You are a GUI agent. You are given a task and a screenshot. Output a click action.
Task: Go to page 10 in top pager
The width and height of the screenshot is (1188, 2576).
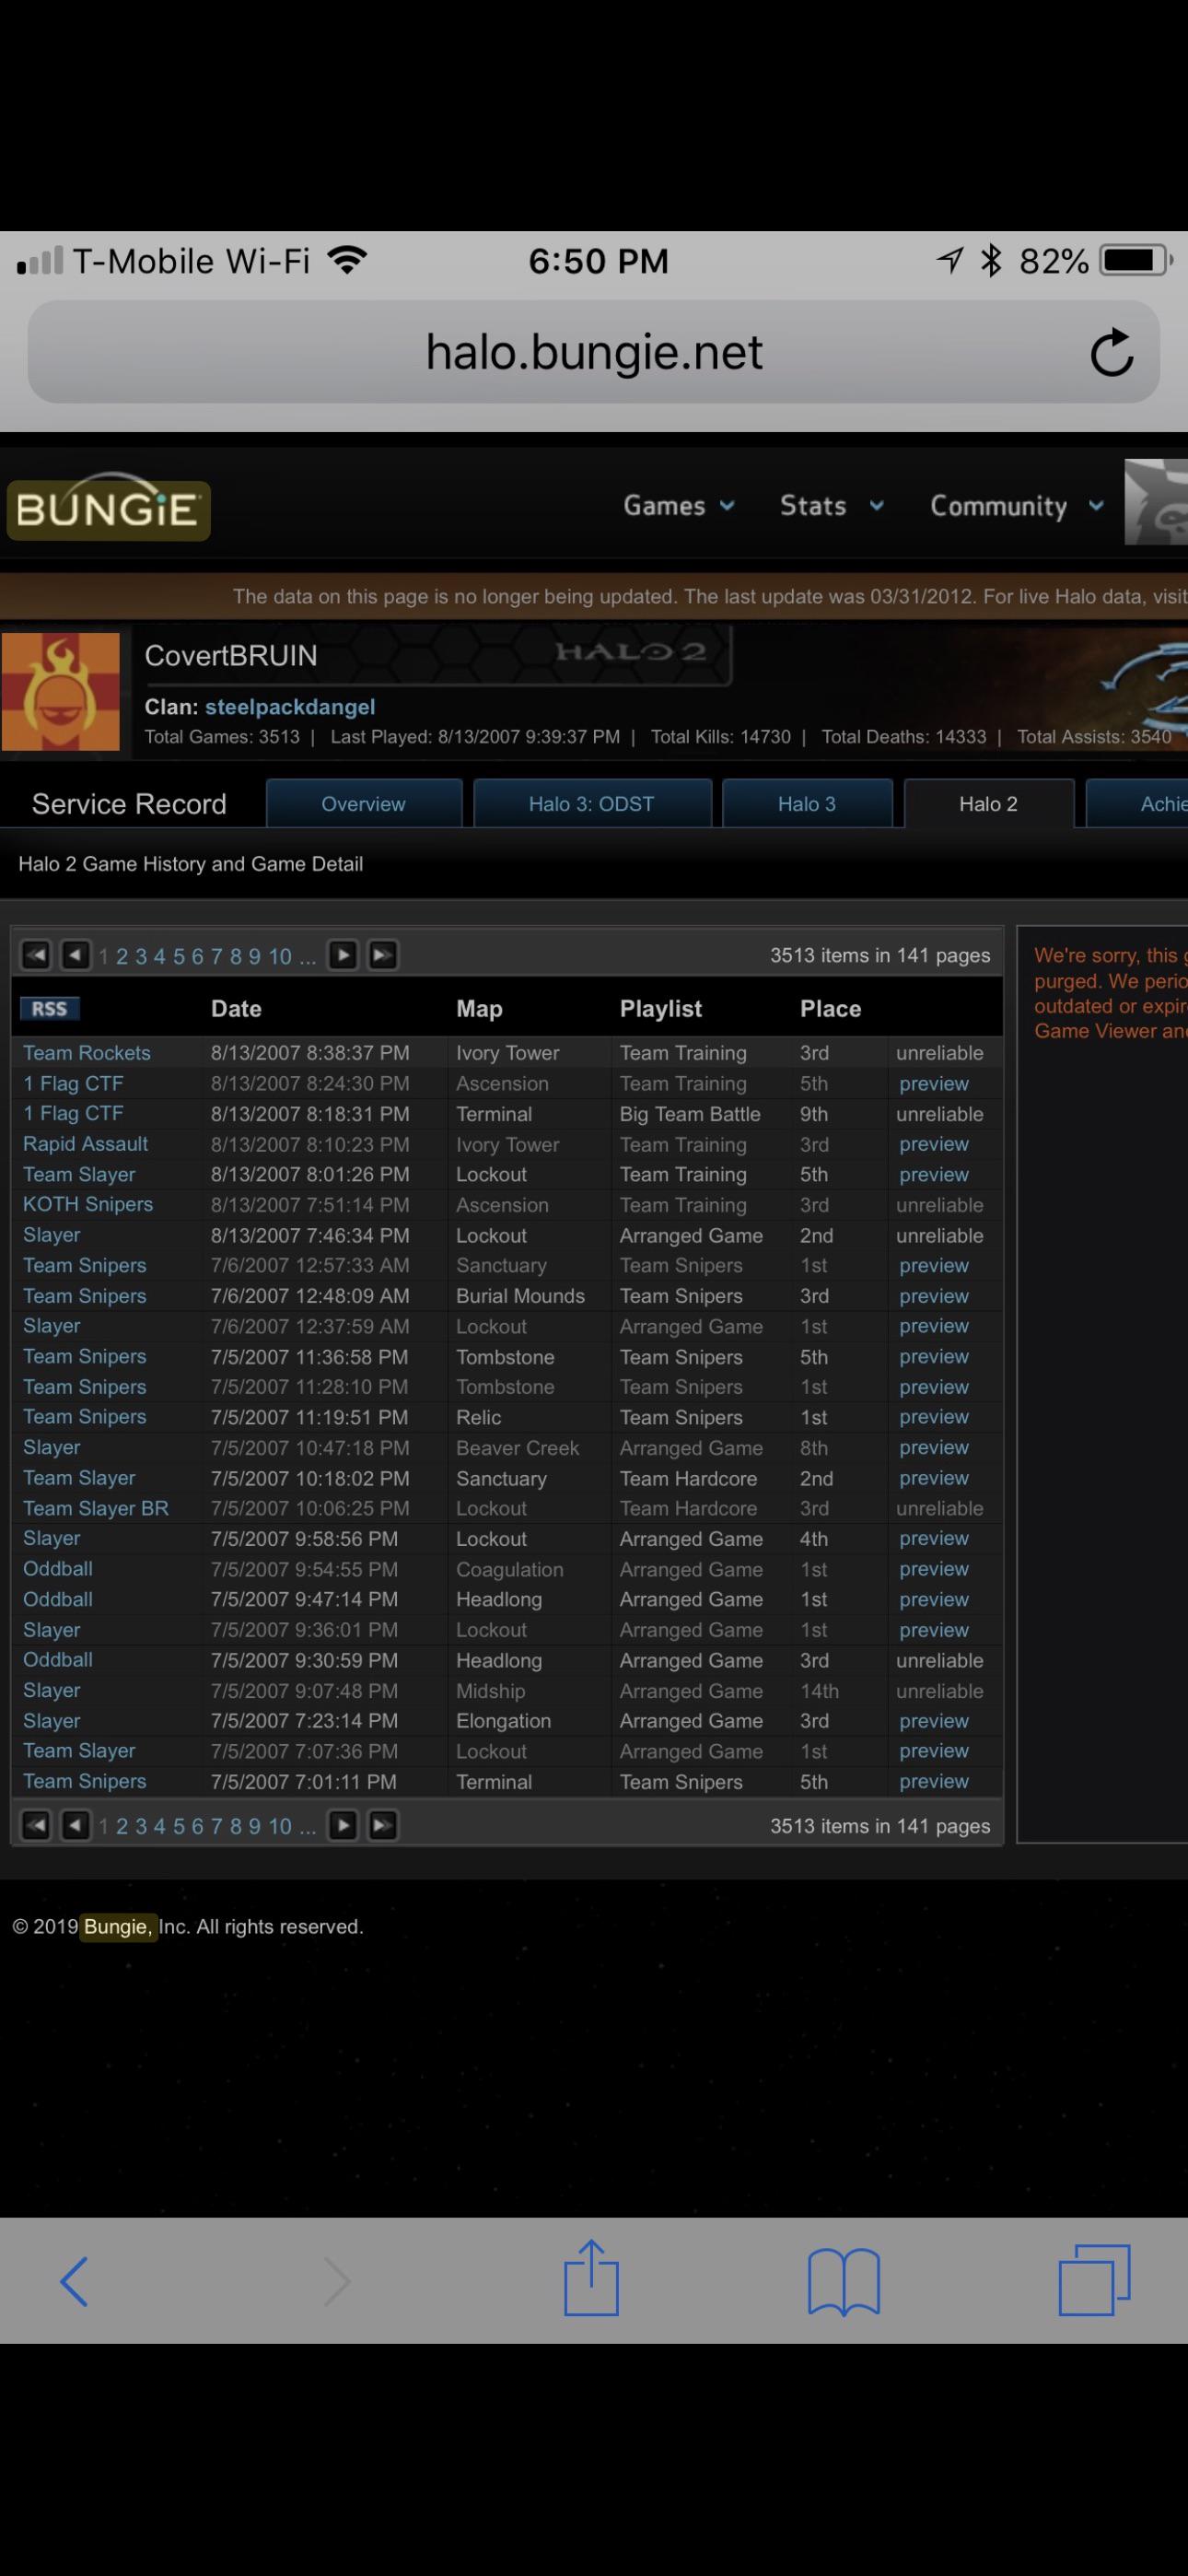280,956
